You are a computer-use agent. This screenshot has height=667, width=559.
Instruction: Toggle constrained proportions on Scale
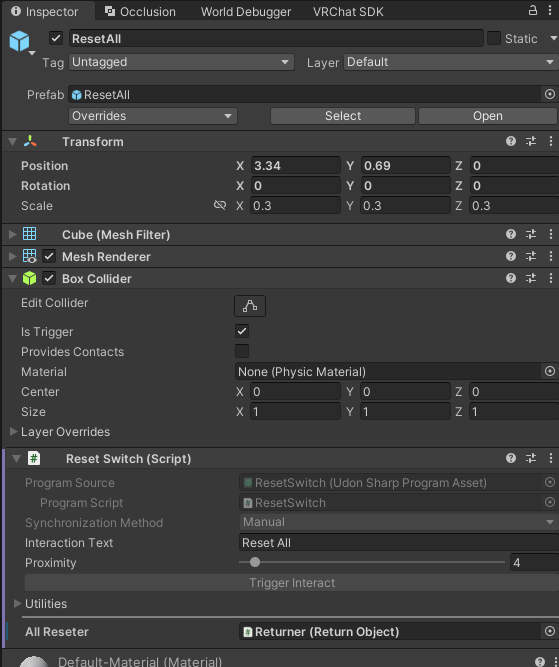click(220, 205)
